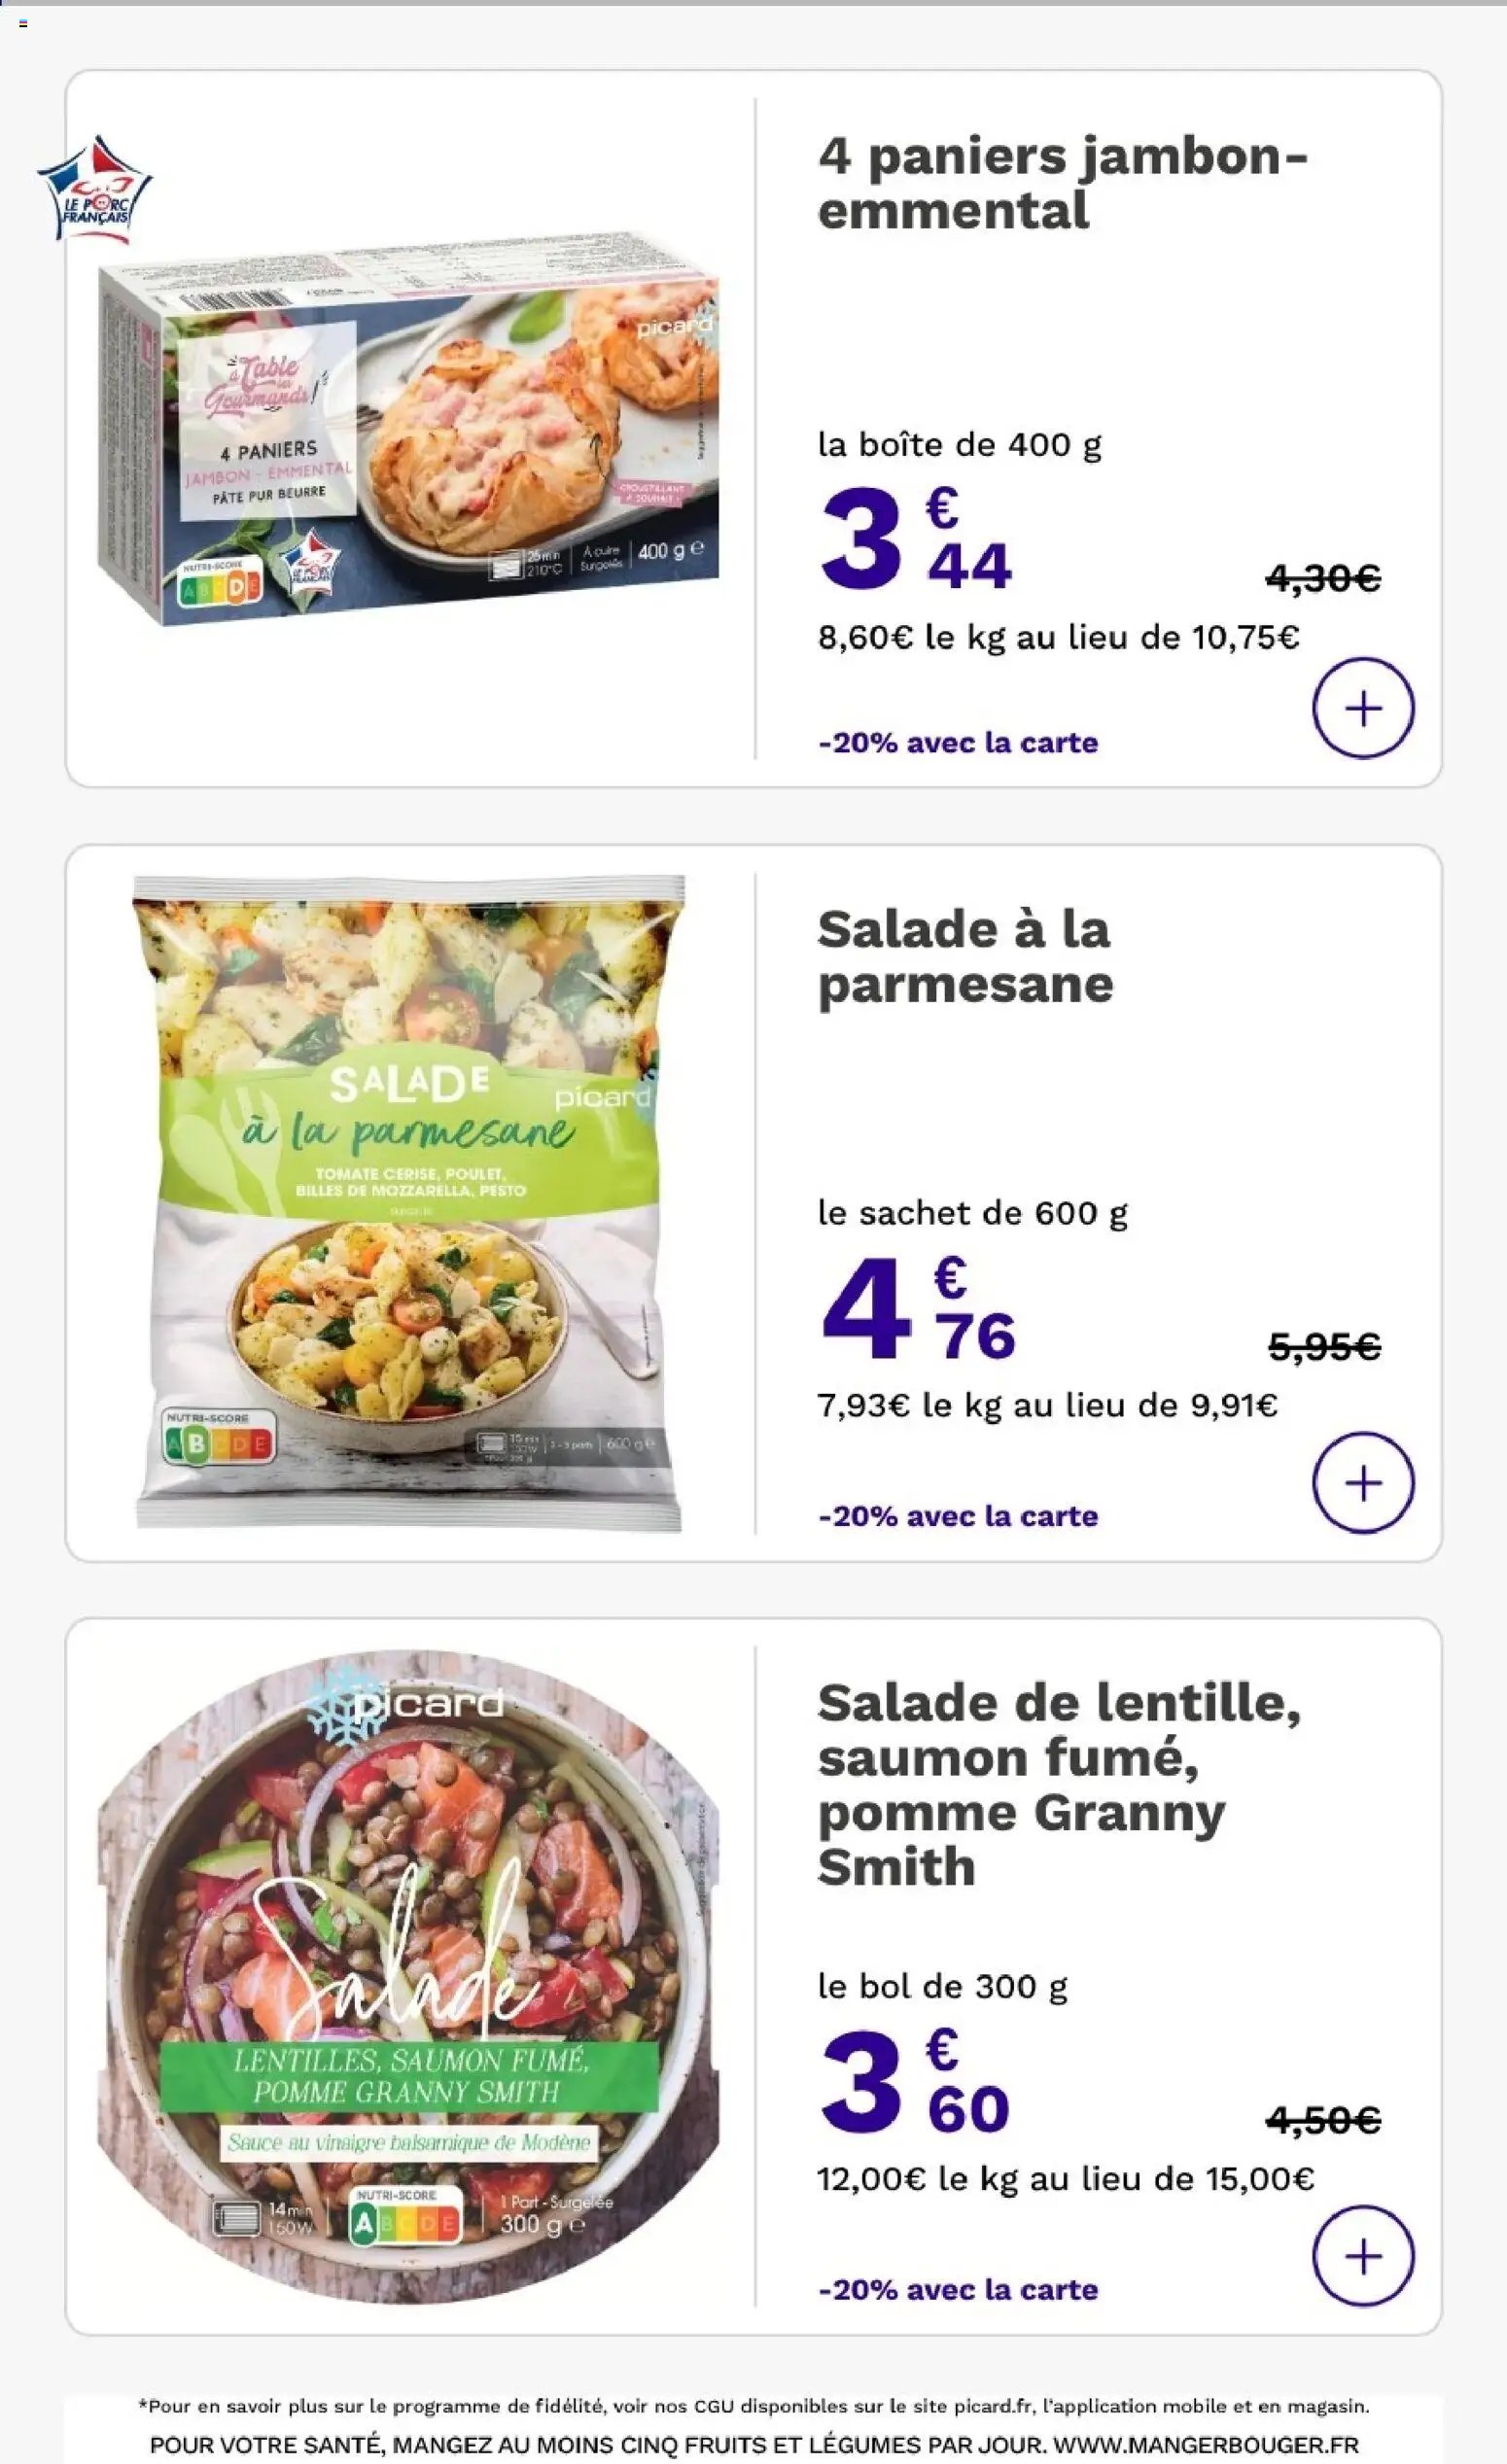Open the 4 paniers jambon-emmental title
This screenshot has width=1507, height=2464.
tap(1062, 183)
